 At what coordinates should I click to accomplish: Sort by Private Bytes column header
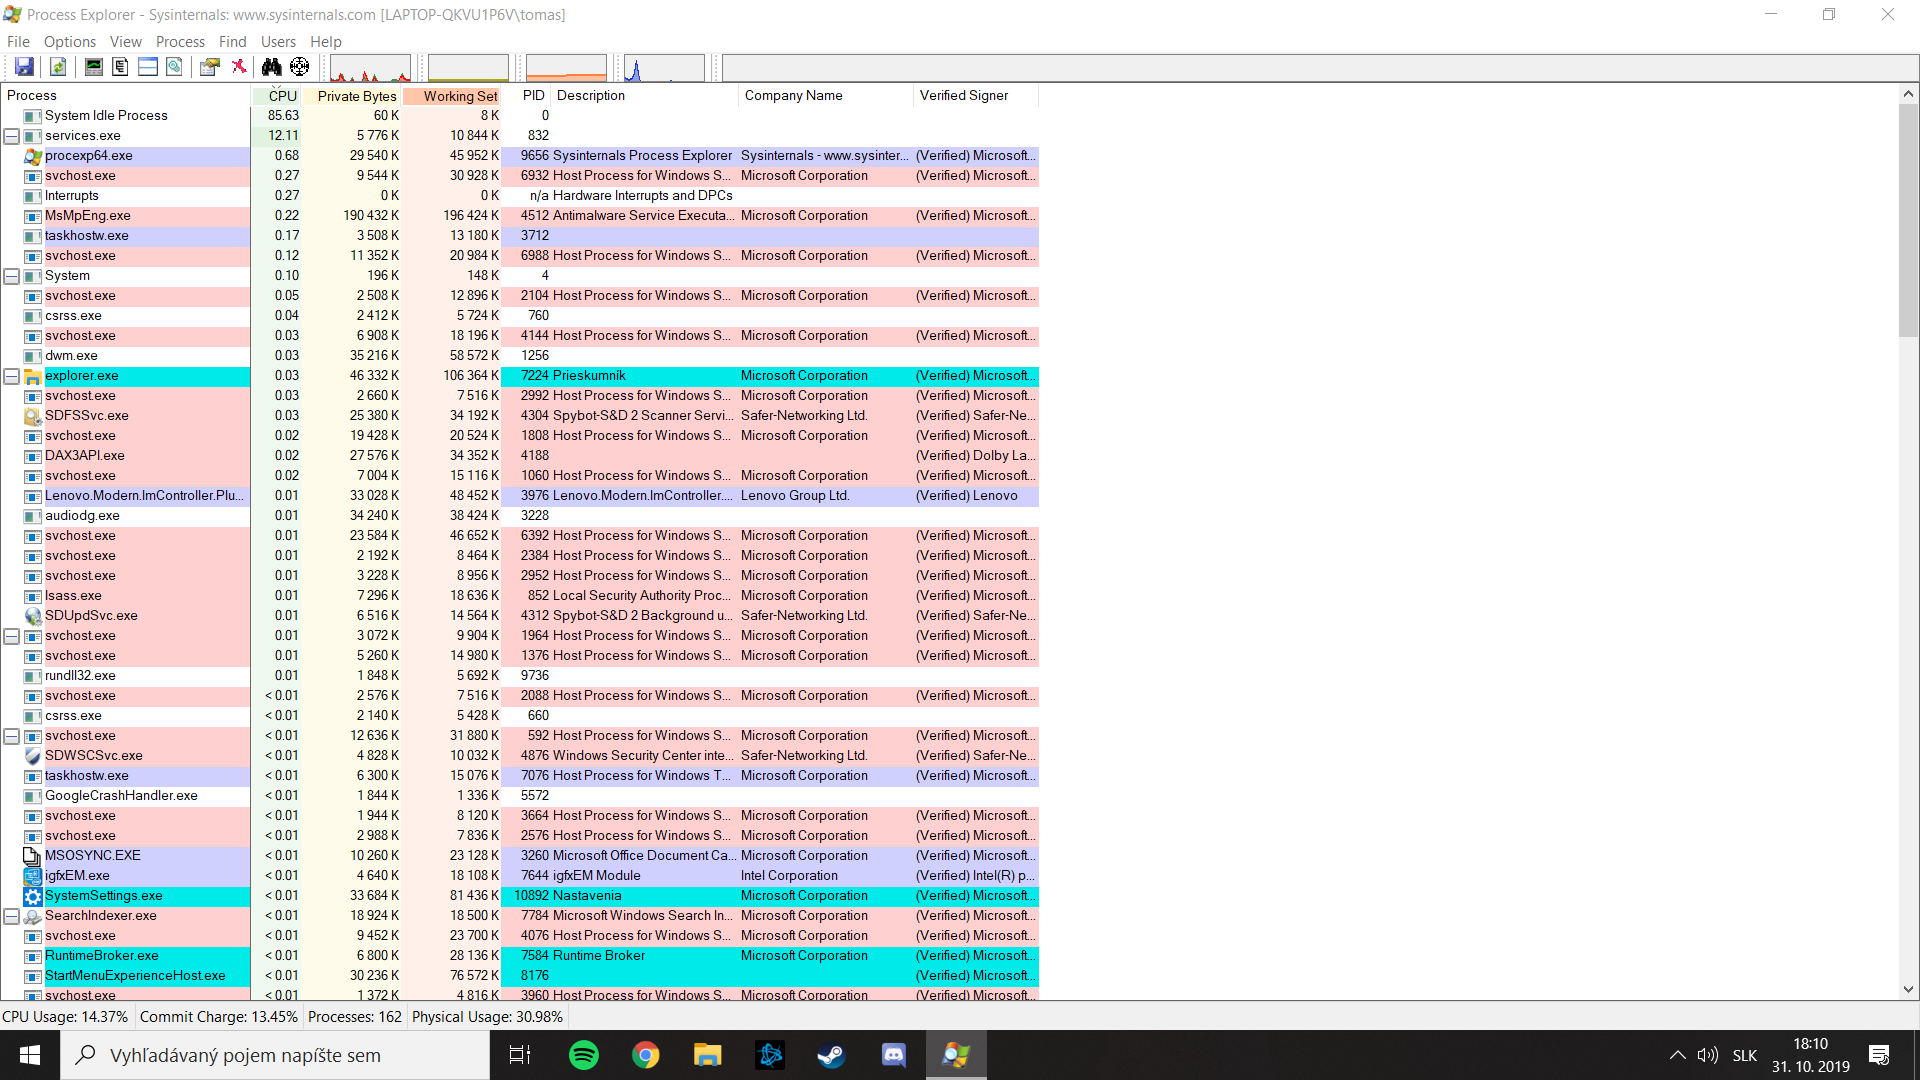[352, 96]
